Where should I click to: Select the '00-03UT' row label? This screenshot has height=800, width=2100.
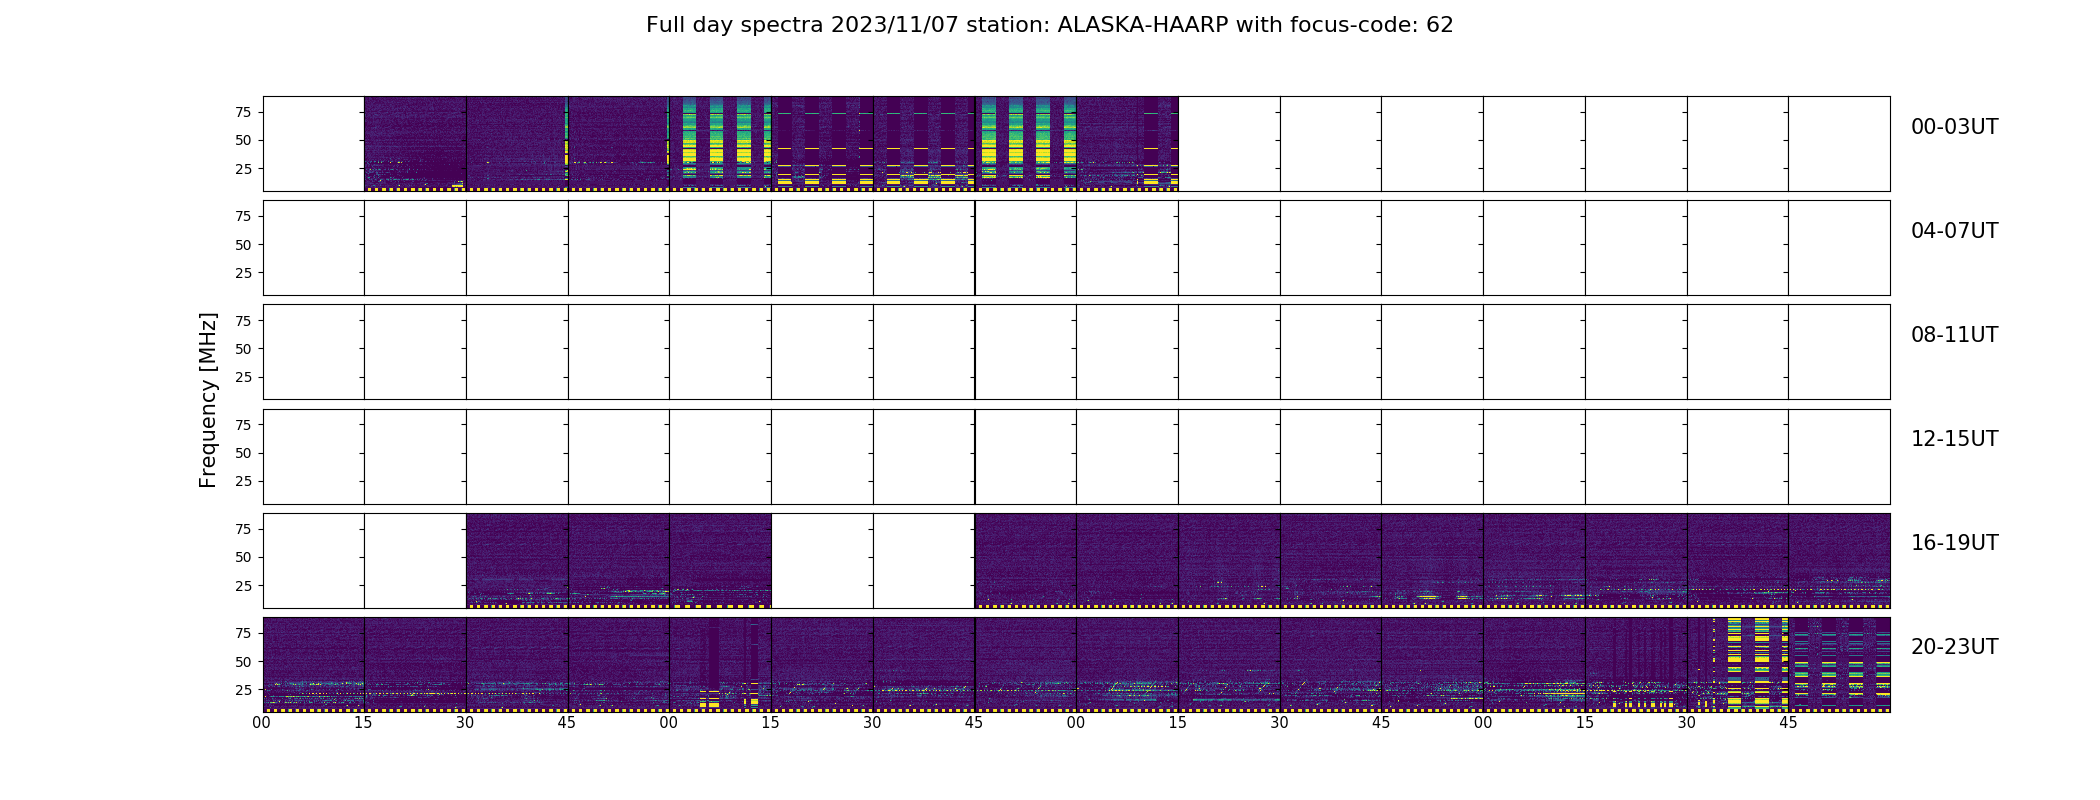[1954, 127]
